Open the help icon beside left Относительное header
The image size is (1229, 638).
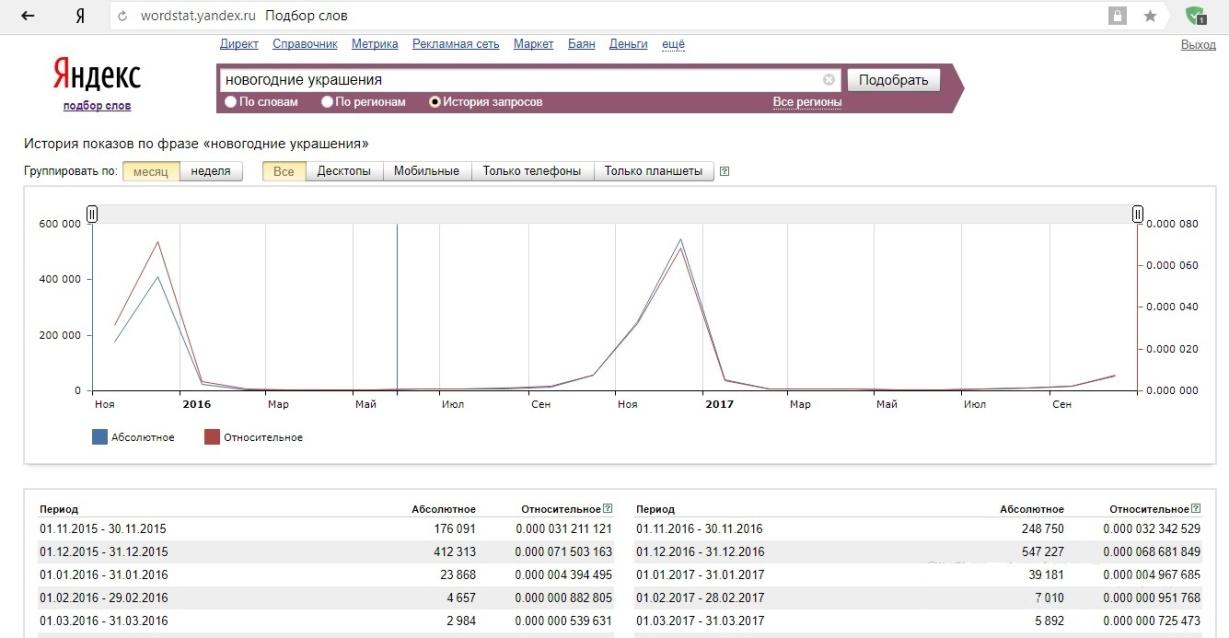(607, 509)
